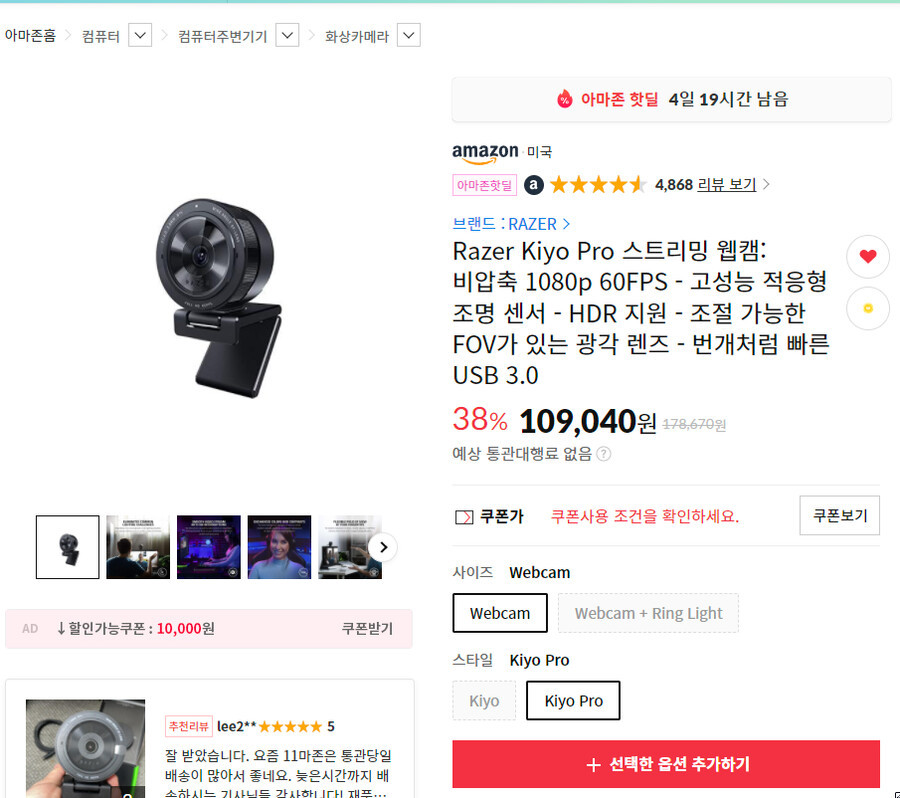
Task: Click the red heart wishlist icon
Action: coord(867,256)
